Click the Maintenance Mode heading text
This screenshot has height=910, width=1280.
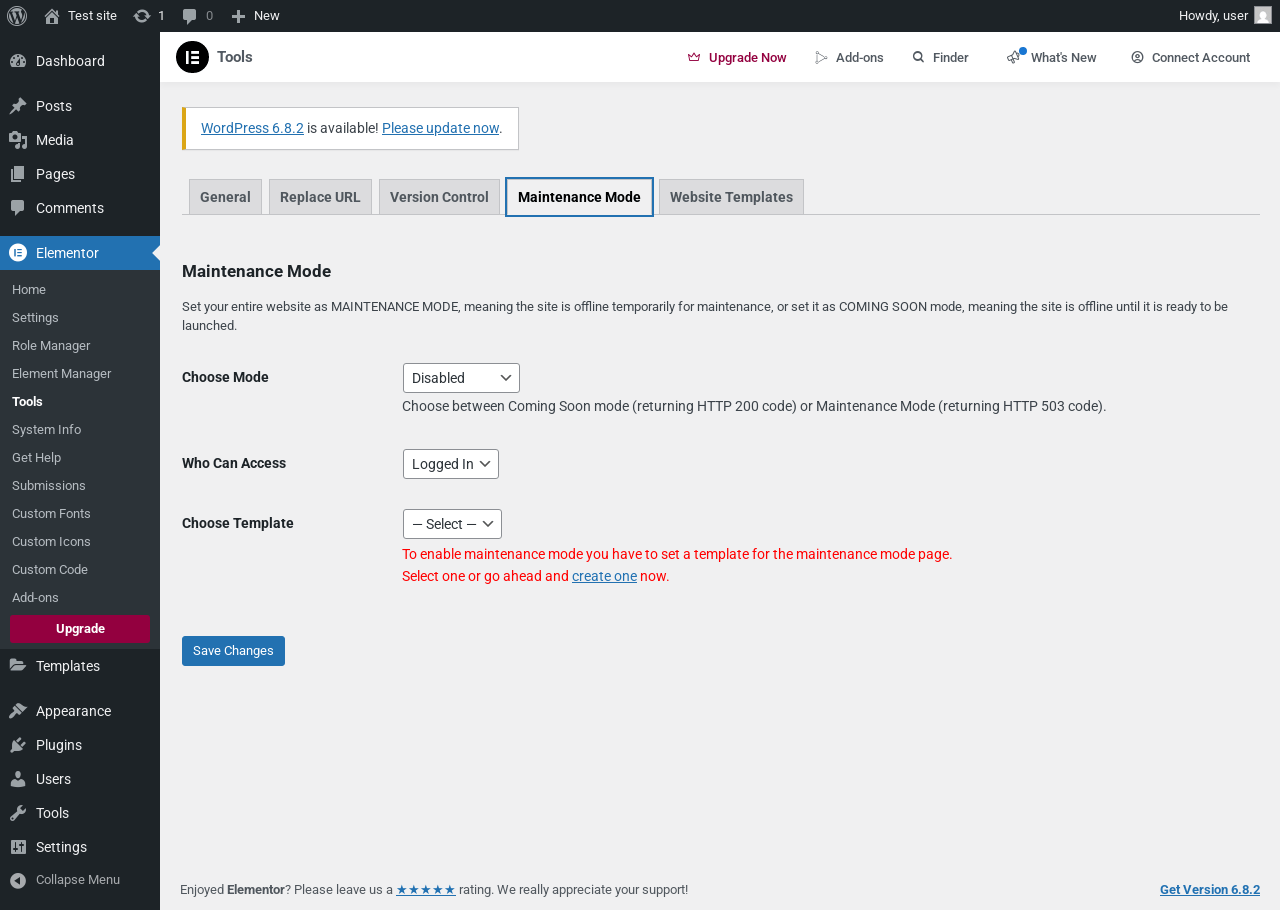click(x=256, y=271)
